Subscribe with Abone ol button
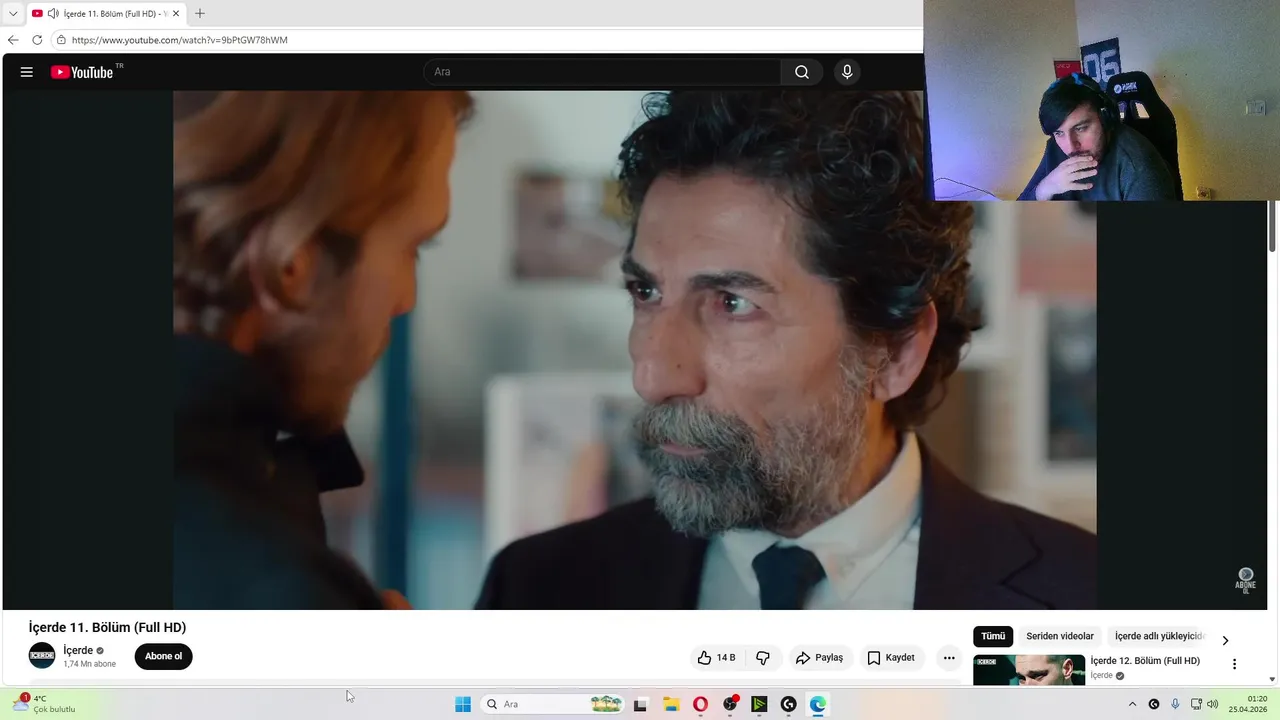The width and height of the screenshot is (1280, 720). 163,657
